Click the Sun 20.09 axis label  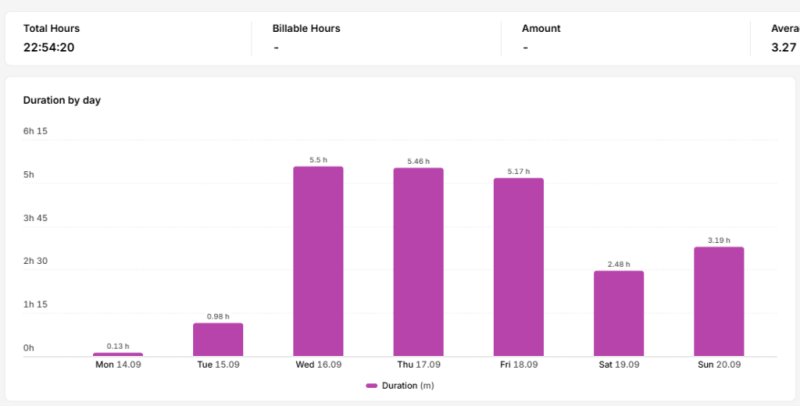(719, 365)
